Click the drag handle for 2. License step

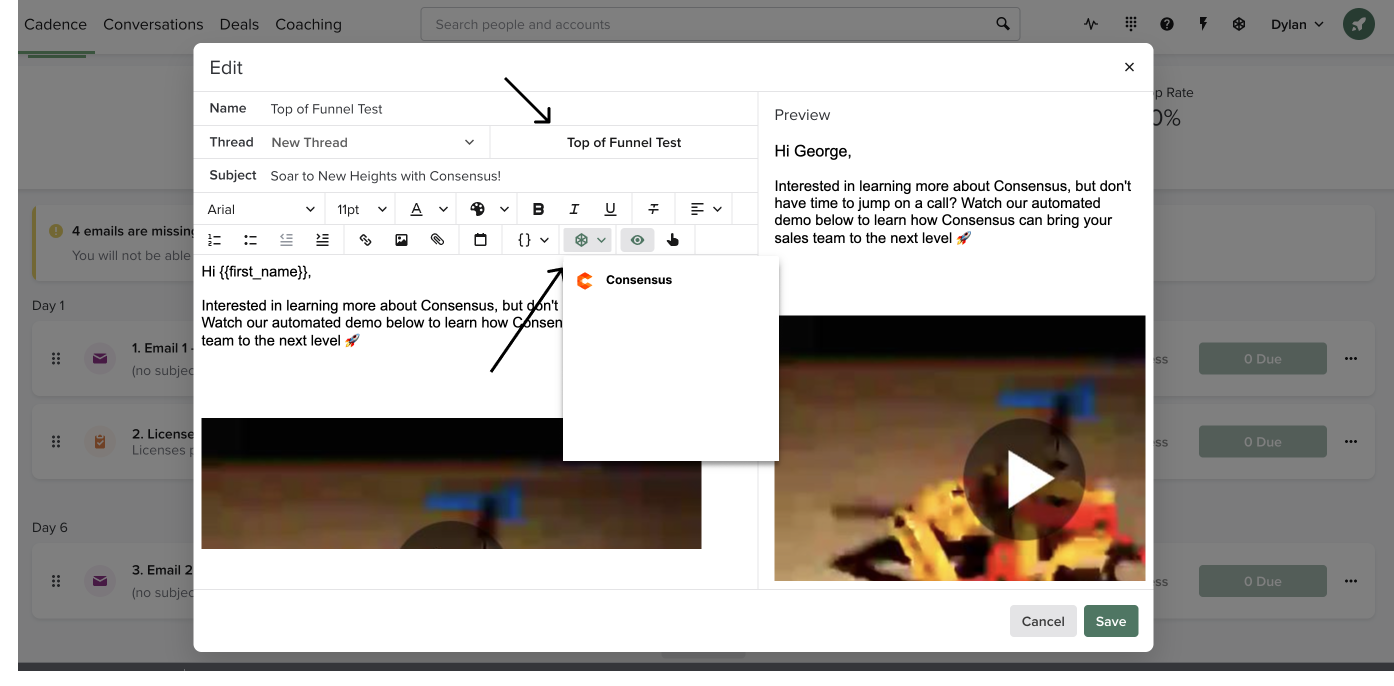pyautogui.click(x=56, y=441)
